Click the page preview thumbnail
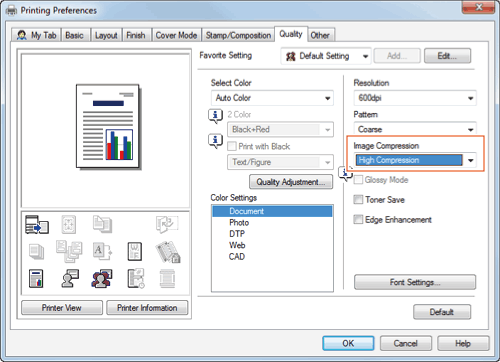This screenshot has width=500, height=362. (x=108, y=126)
